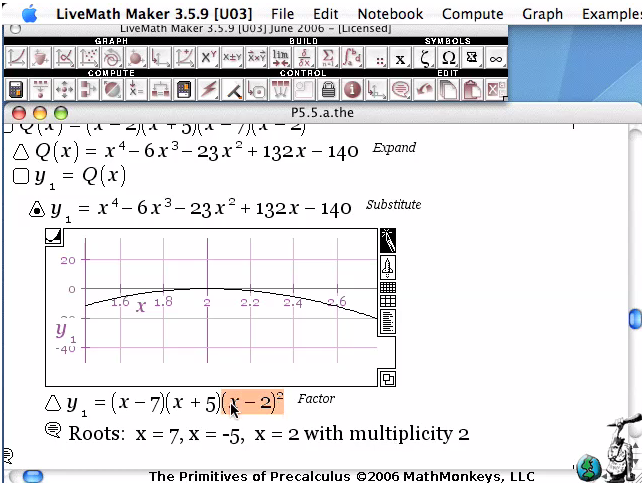643x487 pixels.
Task: Collapse the Factor result triangle
Action: click(53, 403)
